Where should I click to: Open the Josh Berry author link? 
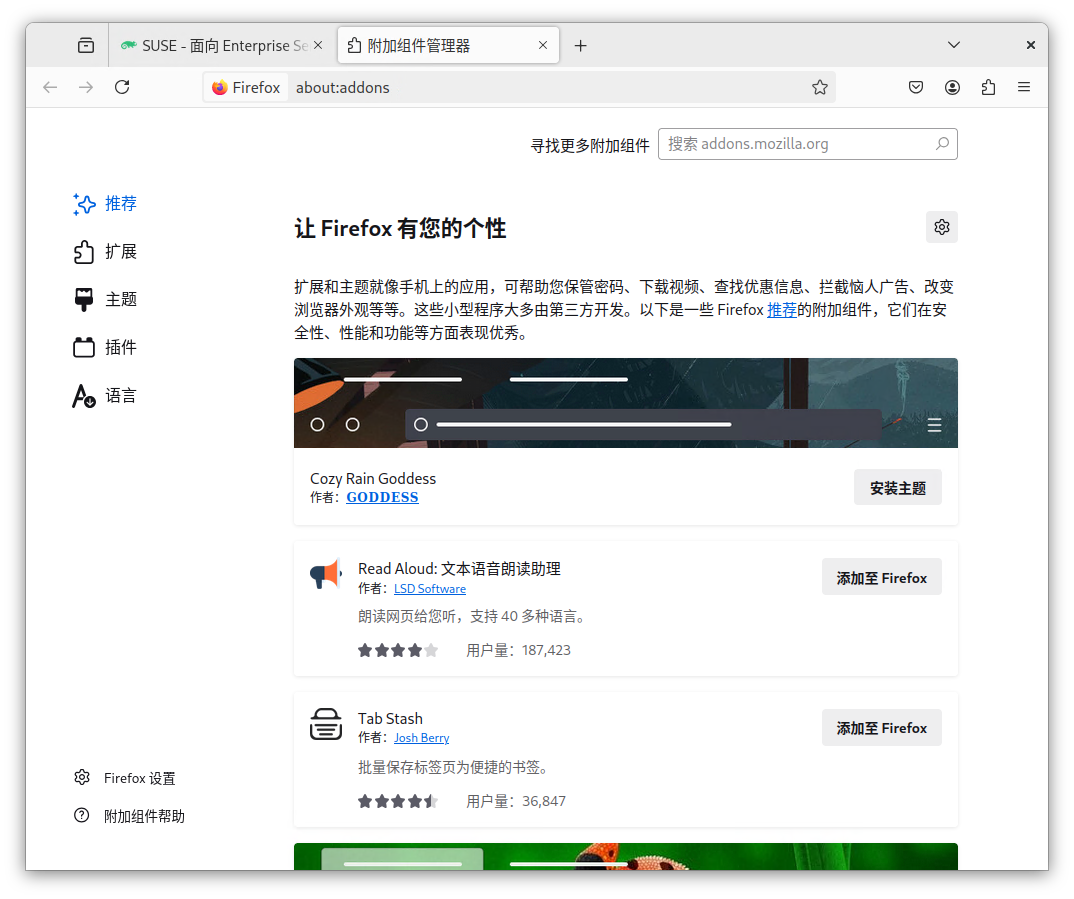(x=421, y=737)
